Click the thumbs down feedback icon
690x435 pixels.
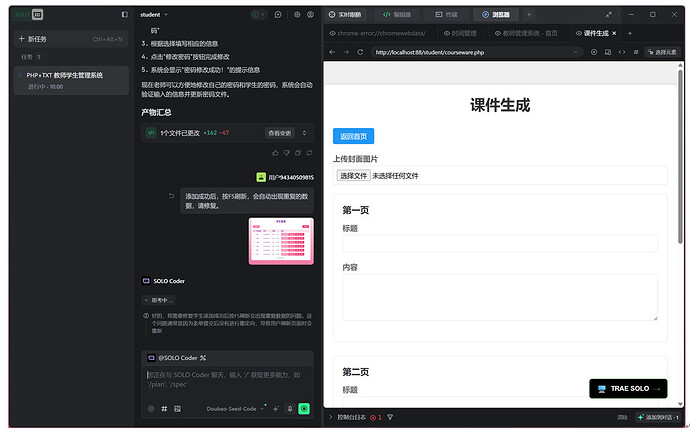coord(286,153)
